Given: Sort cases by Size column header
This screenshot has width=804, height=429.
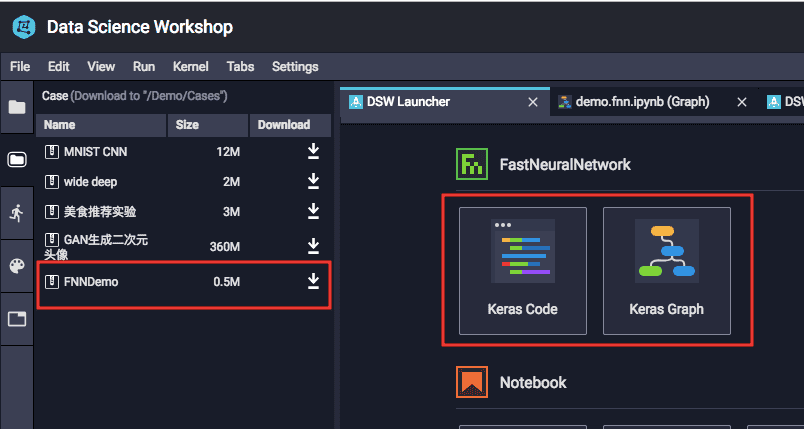Looking at the screenshot, I should coord(208,125).
